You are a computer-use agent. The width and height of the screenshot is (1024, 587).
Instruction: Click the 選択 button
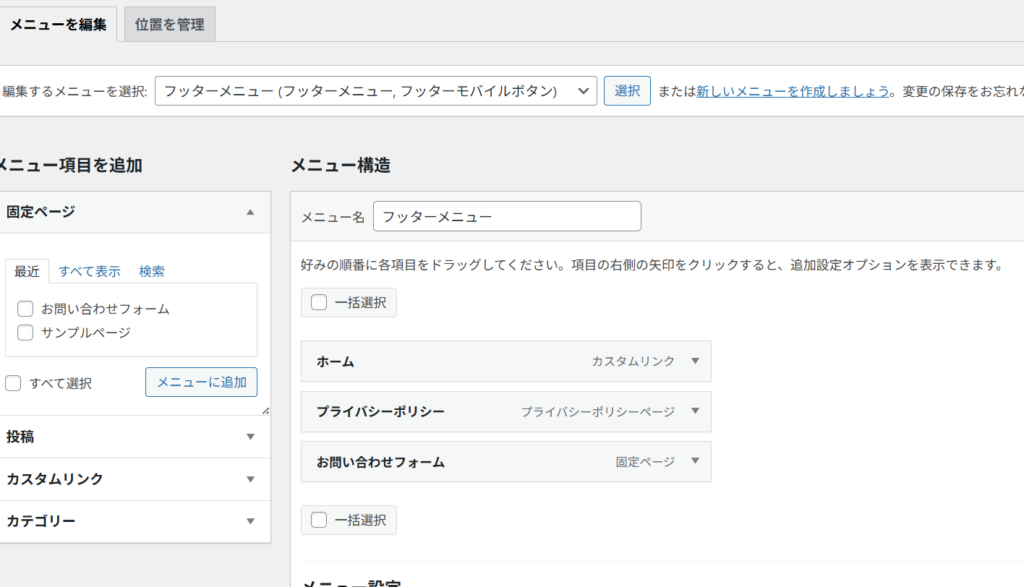click(627, 91)
